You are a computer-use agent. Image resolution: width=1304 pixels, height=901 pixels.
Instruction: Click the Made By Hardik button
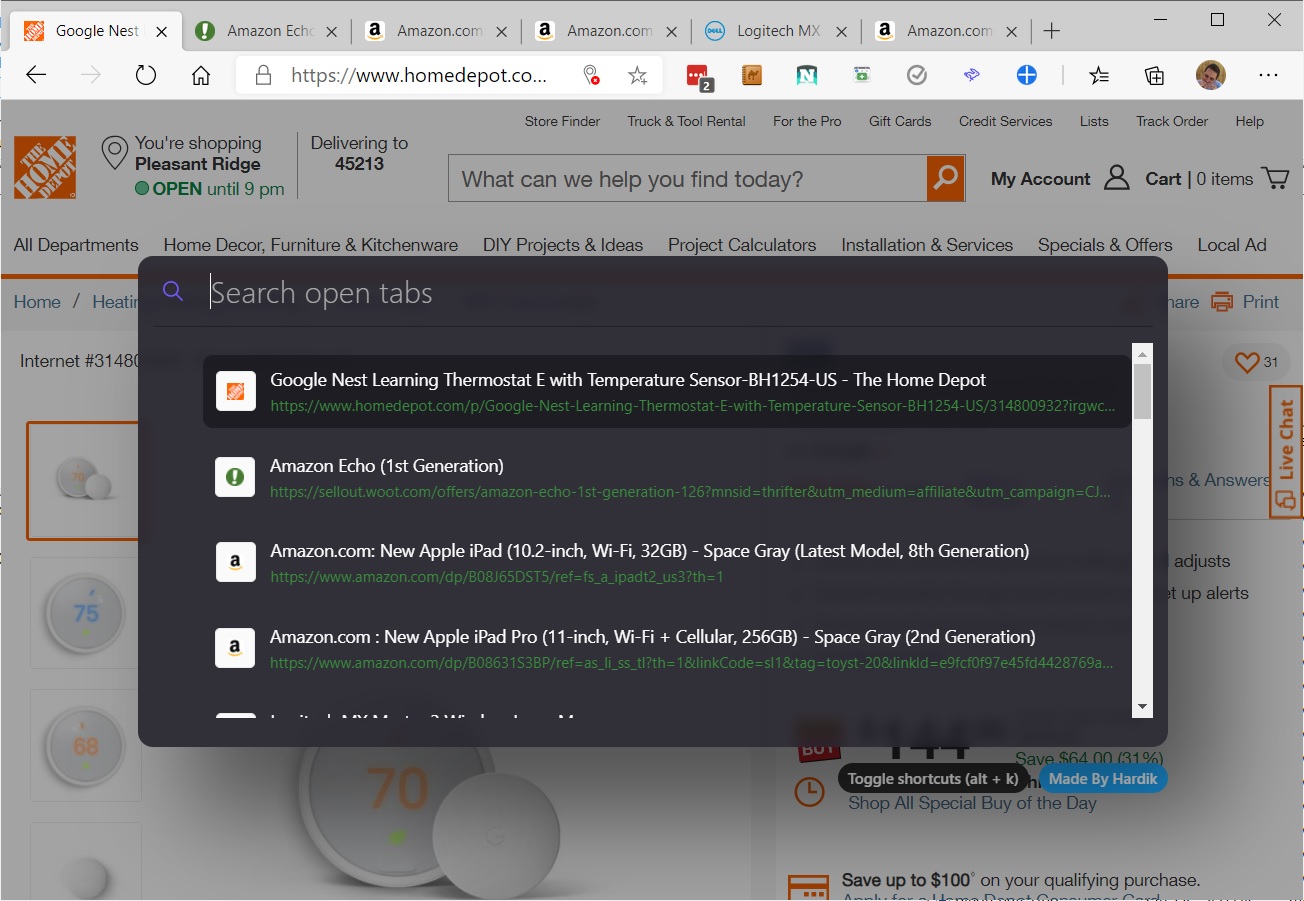tap(1103, 779)
